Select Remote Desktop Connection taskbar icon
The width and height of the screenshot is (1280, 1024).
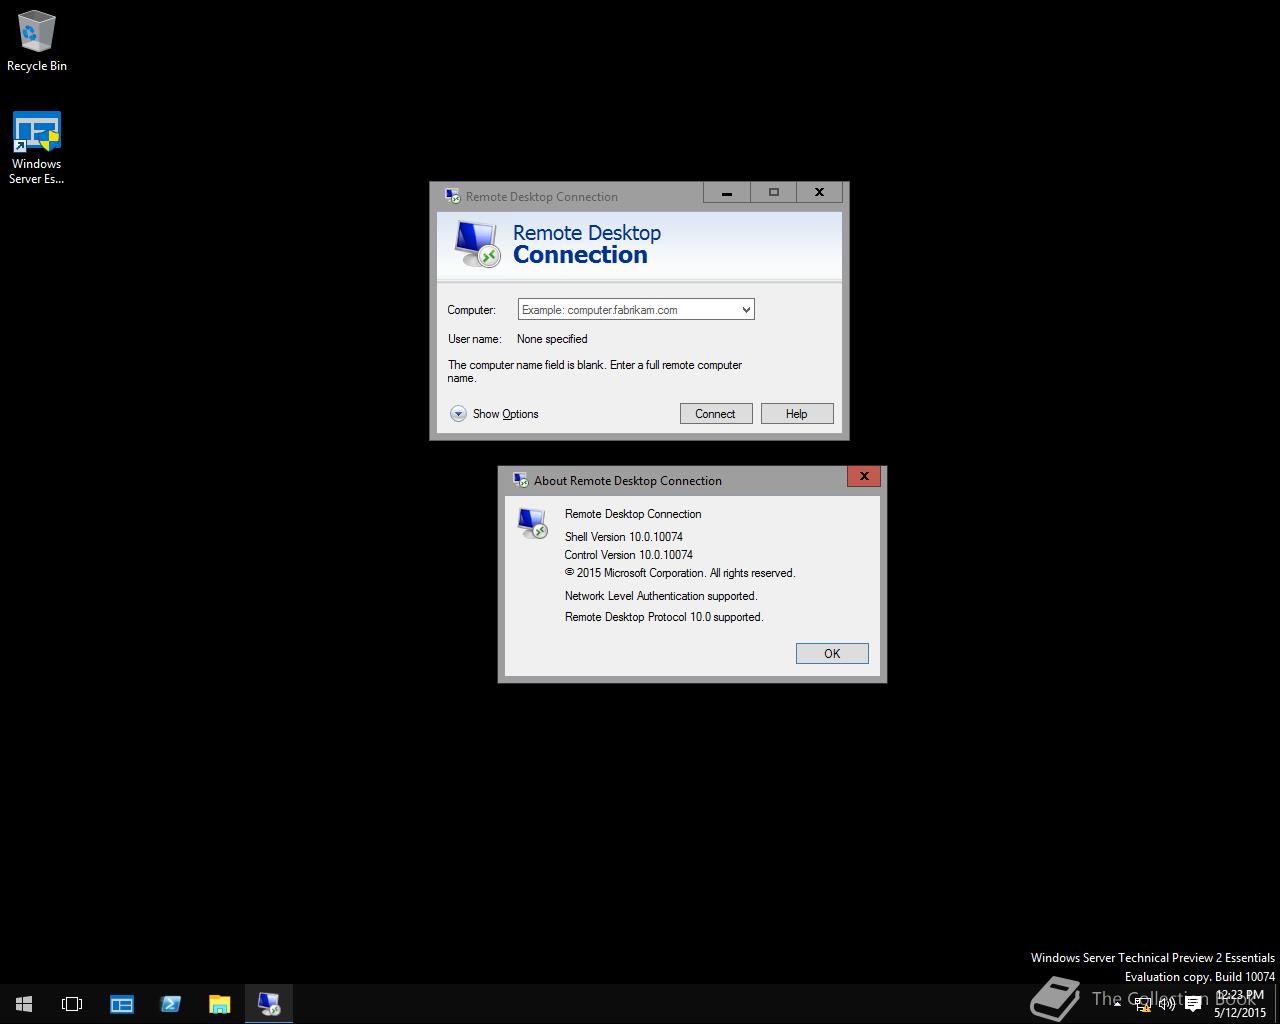tap(268, 1004)
